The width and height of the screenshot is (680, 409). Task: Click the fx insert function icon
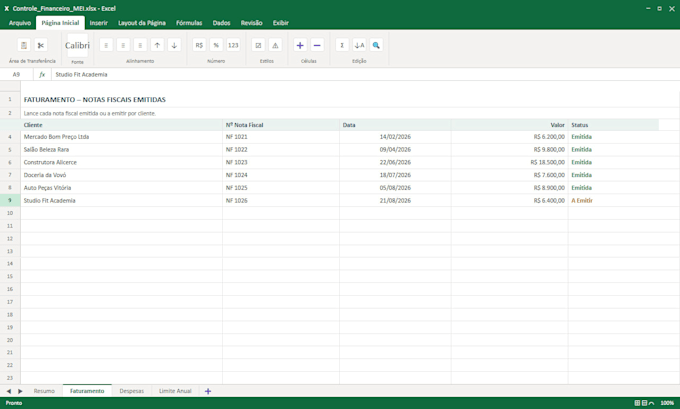click(x=42, y=75)
